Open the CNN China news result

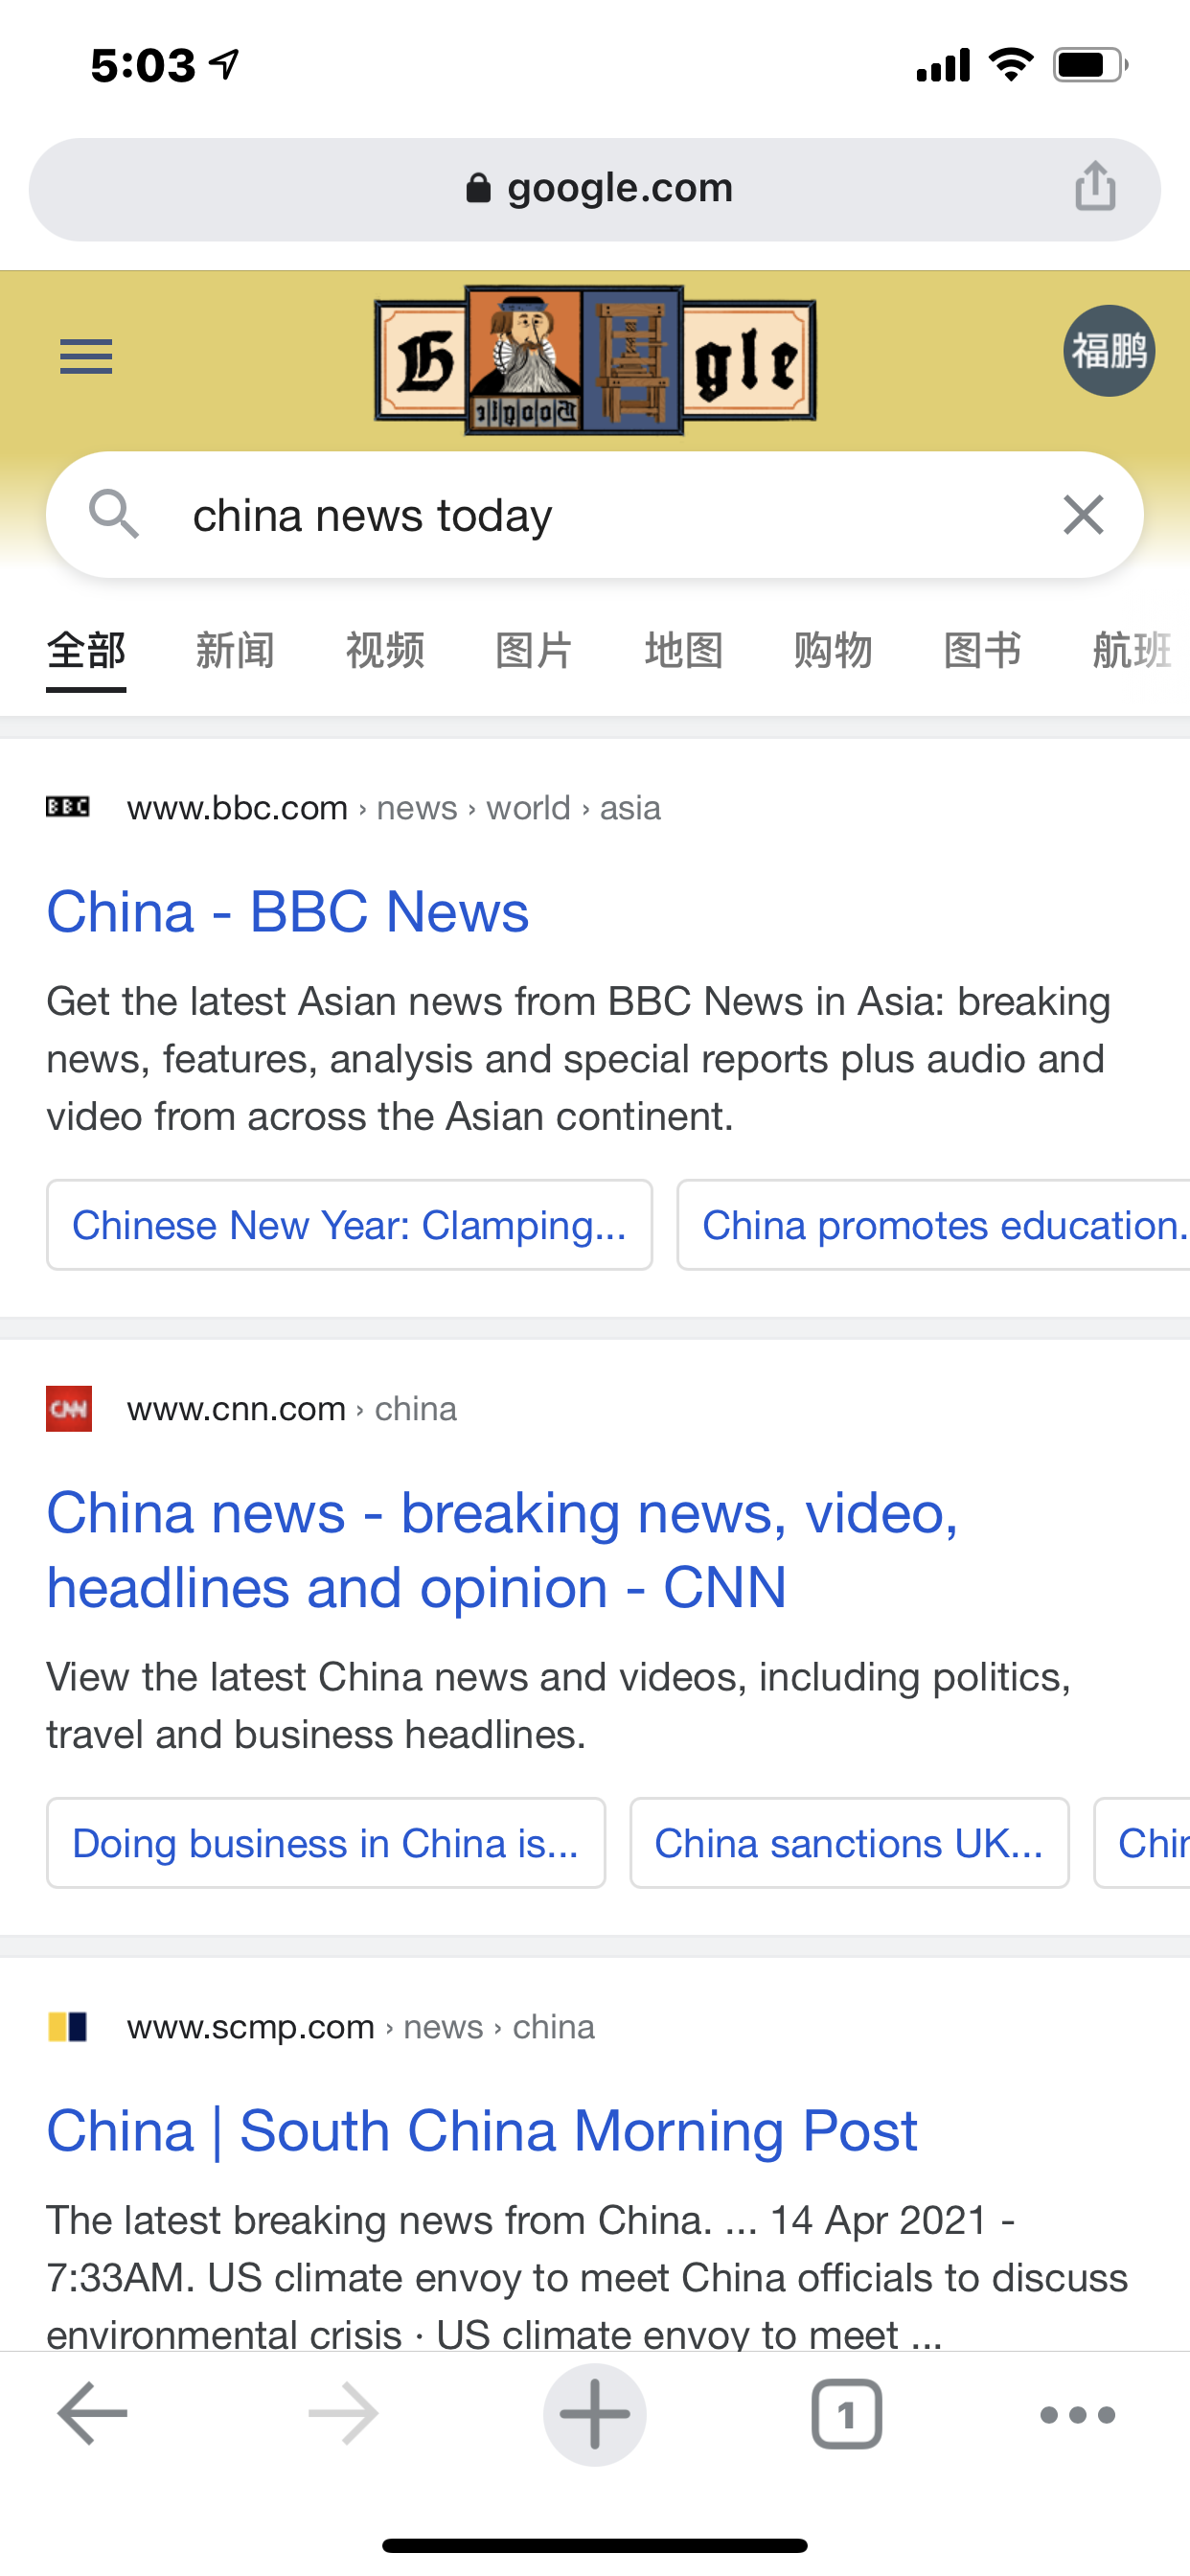point(502,1550)
